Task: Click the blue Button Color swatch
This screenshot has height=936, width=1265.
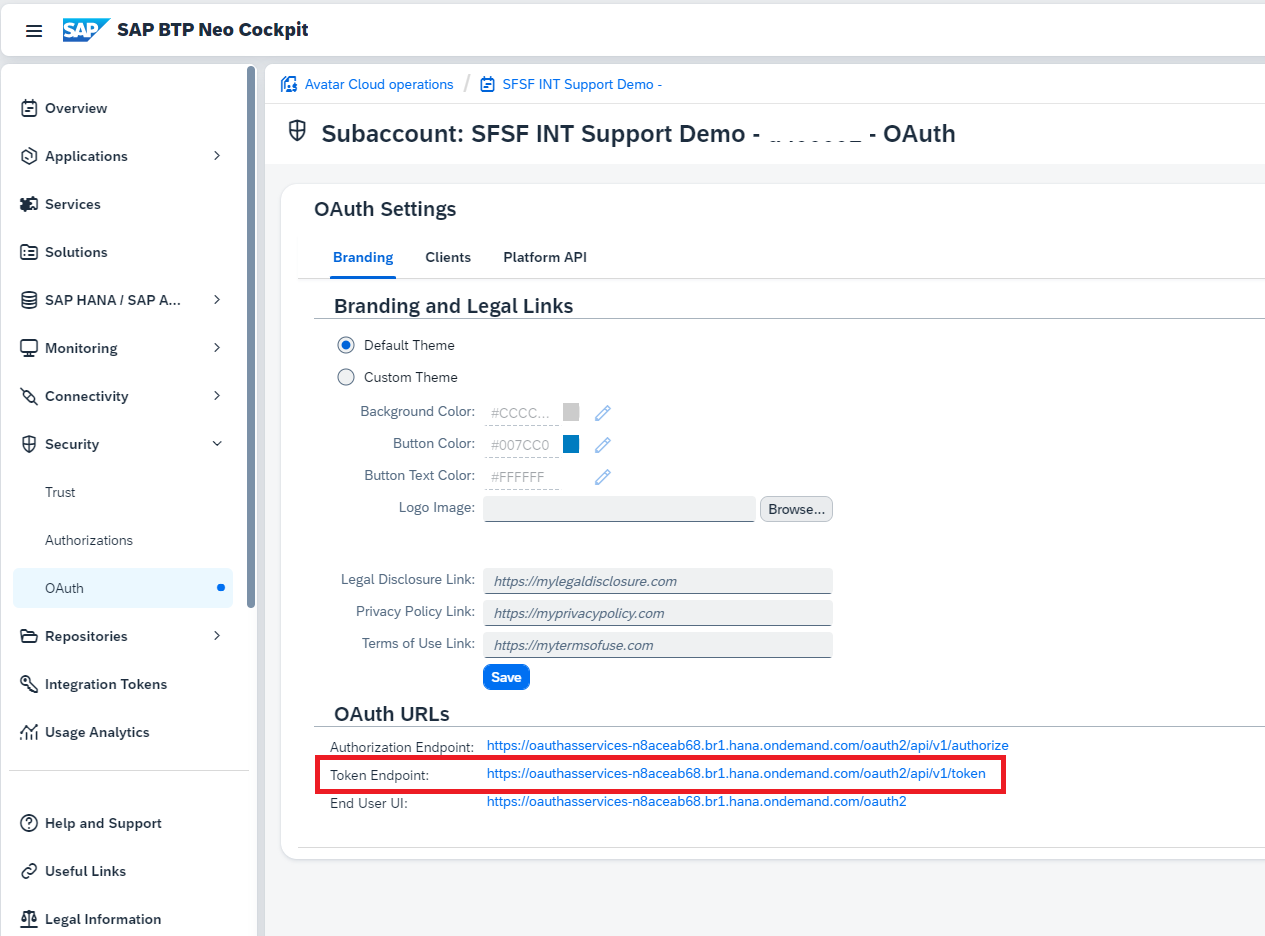Action: click(571, 444)
